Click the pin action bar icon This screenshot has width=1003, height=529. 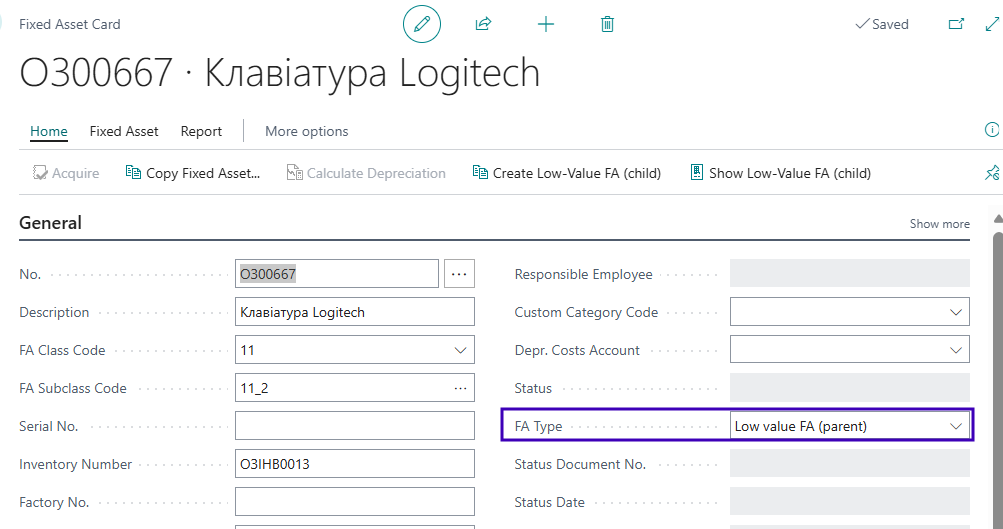[992, 173]
